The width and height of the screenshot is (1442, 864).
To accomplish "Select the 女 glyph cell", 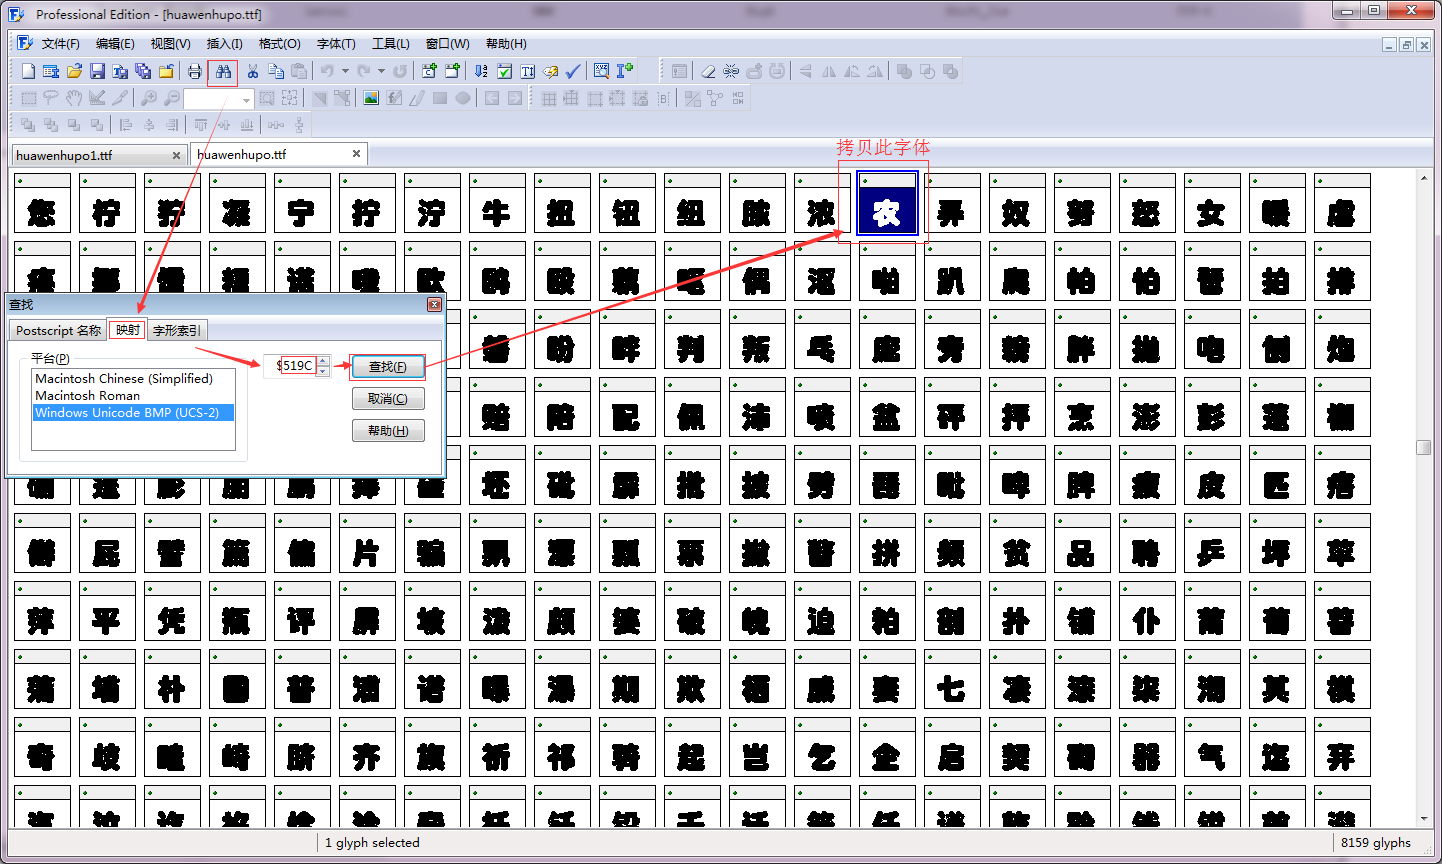I will pyautogui.click(x=1212, y=203).
